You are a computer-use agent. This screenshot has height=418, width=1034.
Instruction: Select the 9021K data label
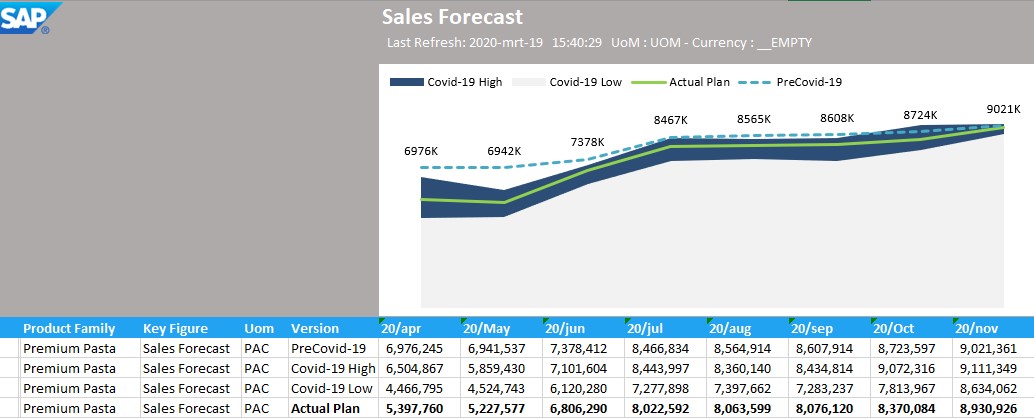[x=1003, y=109]
